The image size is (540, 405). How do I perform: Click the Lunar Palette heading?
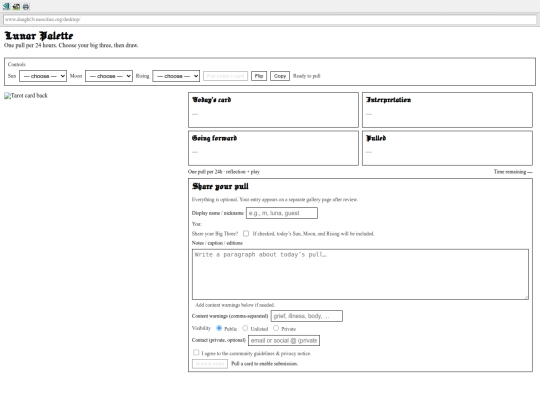(x=39, y=36)
